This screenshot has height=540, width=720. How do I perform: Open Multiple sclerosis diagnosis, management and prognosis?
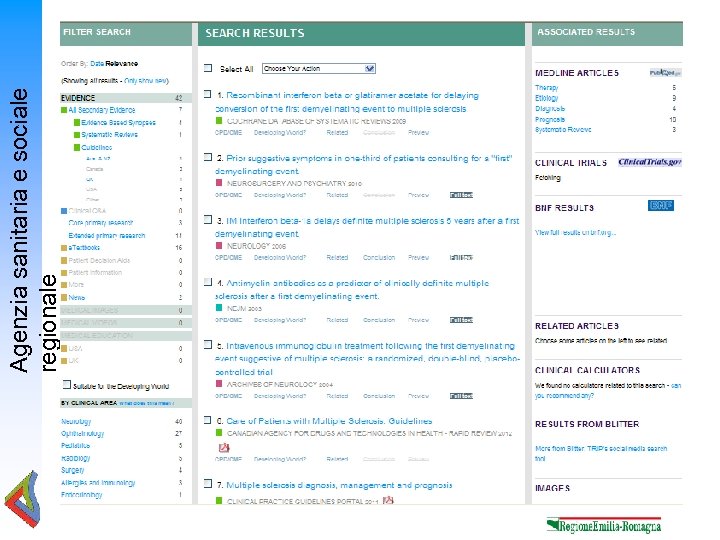tap(339, 485)
